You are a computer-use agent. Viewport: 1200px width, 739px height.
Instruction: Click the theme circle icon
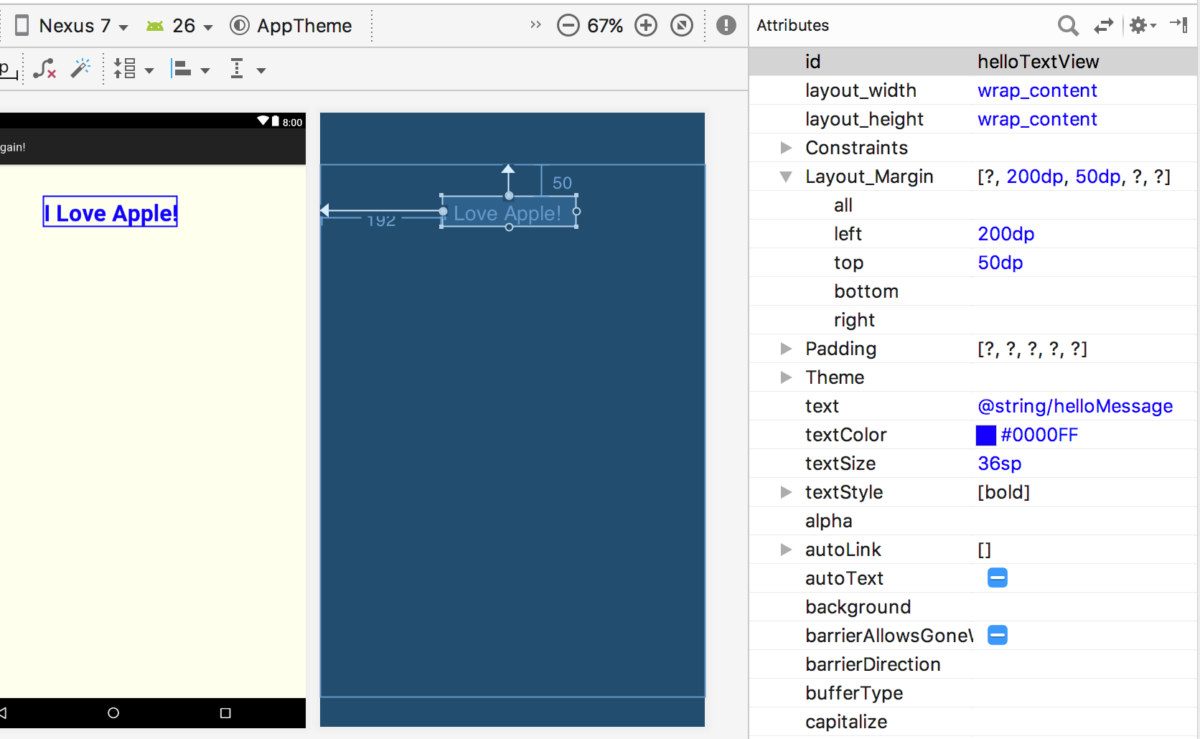(239, 26)
